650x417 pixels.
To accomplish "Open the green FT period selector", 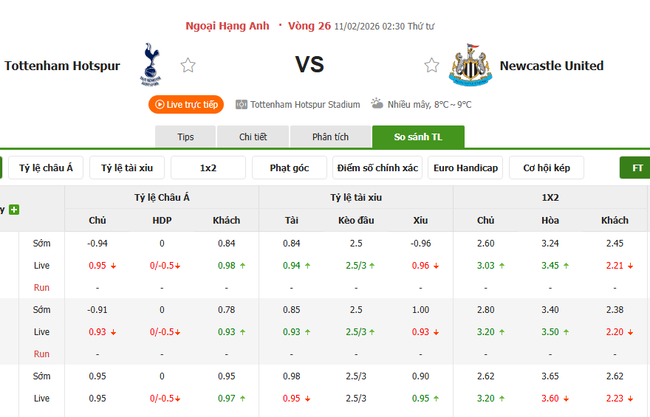I will (x=636, y=168).
